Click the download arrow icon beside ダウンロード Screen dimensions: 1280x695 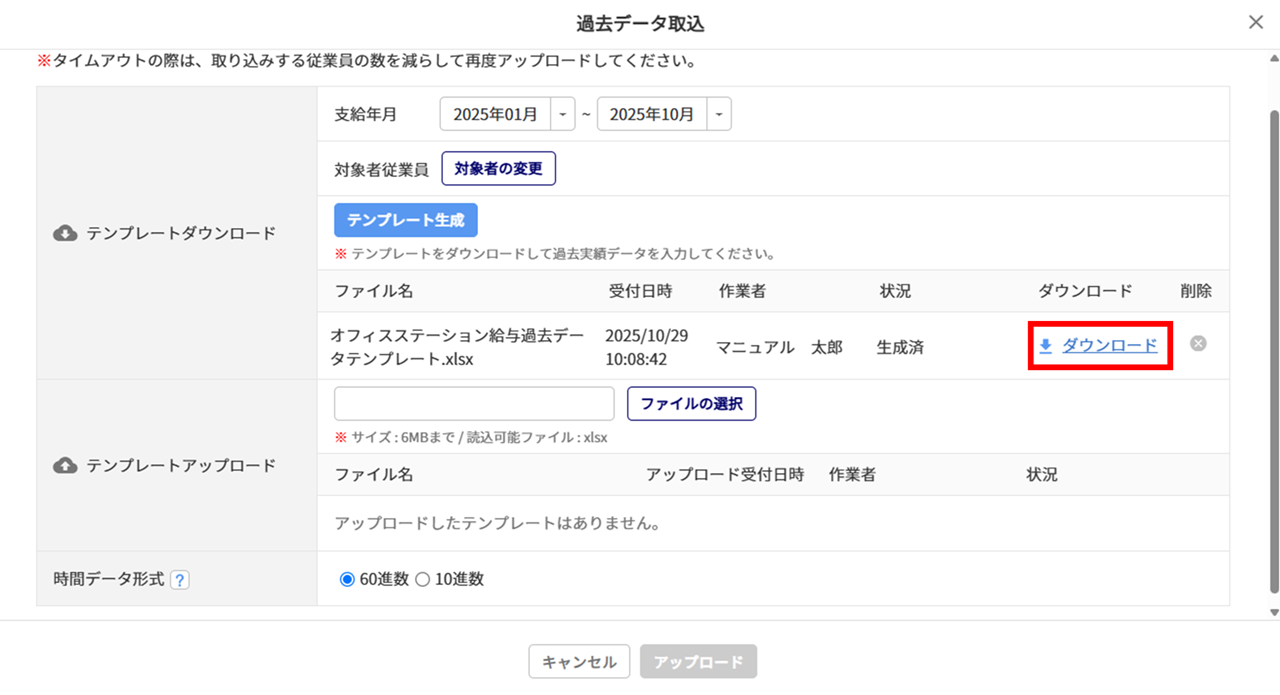point(1046,346)
